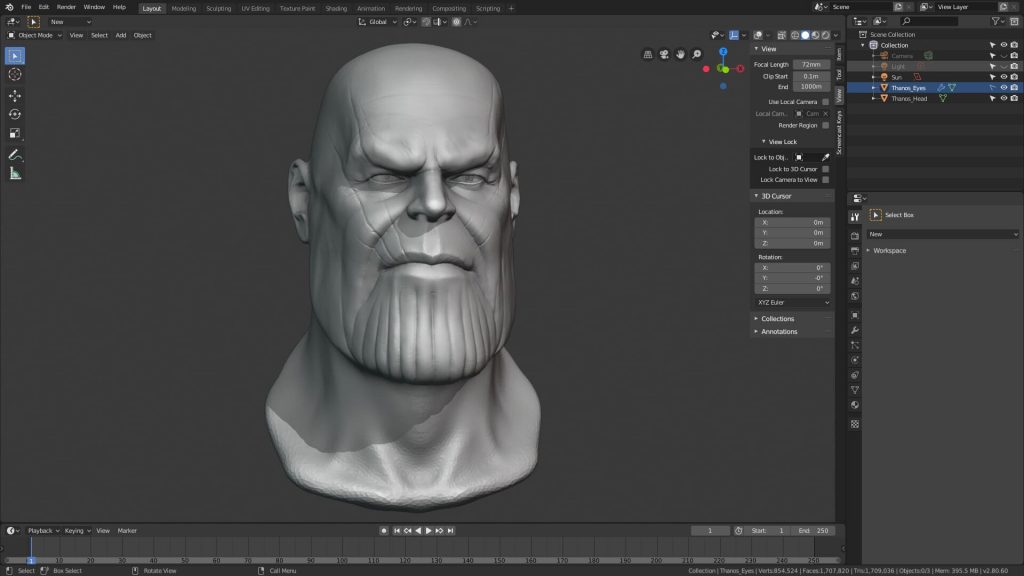Click the pan hand icon in viewport

click(680, 54)
